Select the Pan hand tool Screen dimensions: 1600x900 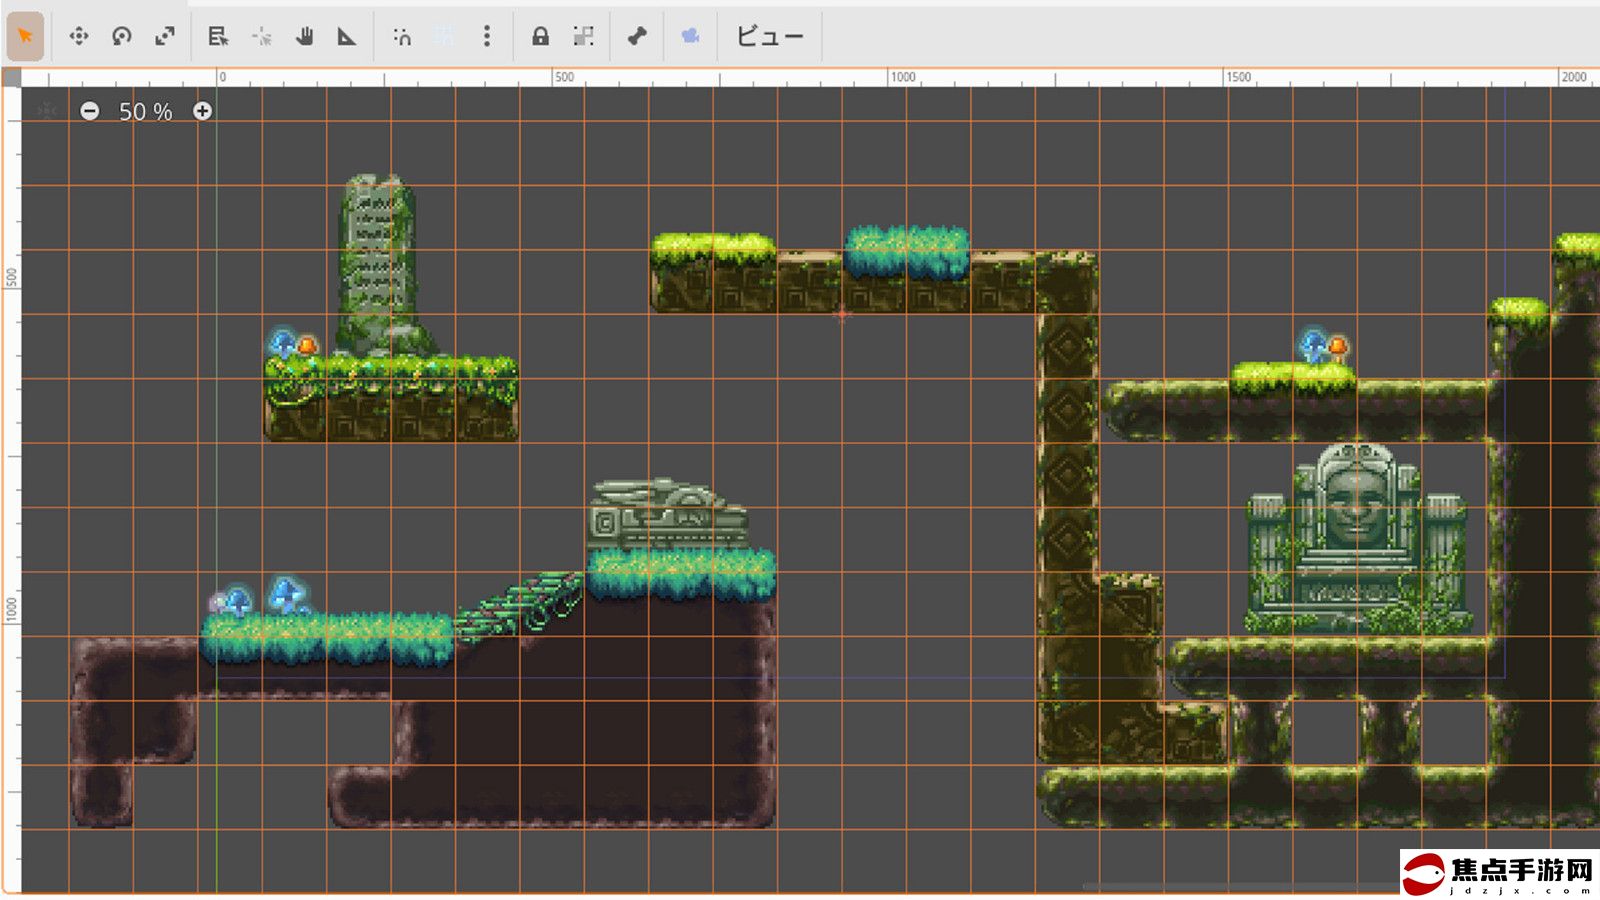click(305, 37)
